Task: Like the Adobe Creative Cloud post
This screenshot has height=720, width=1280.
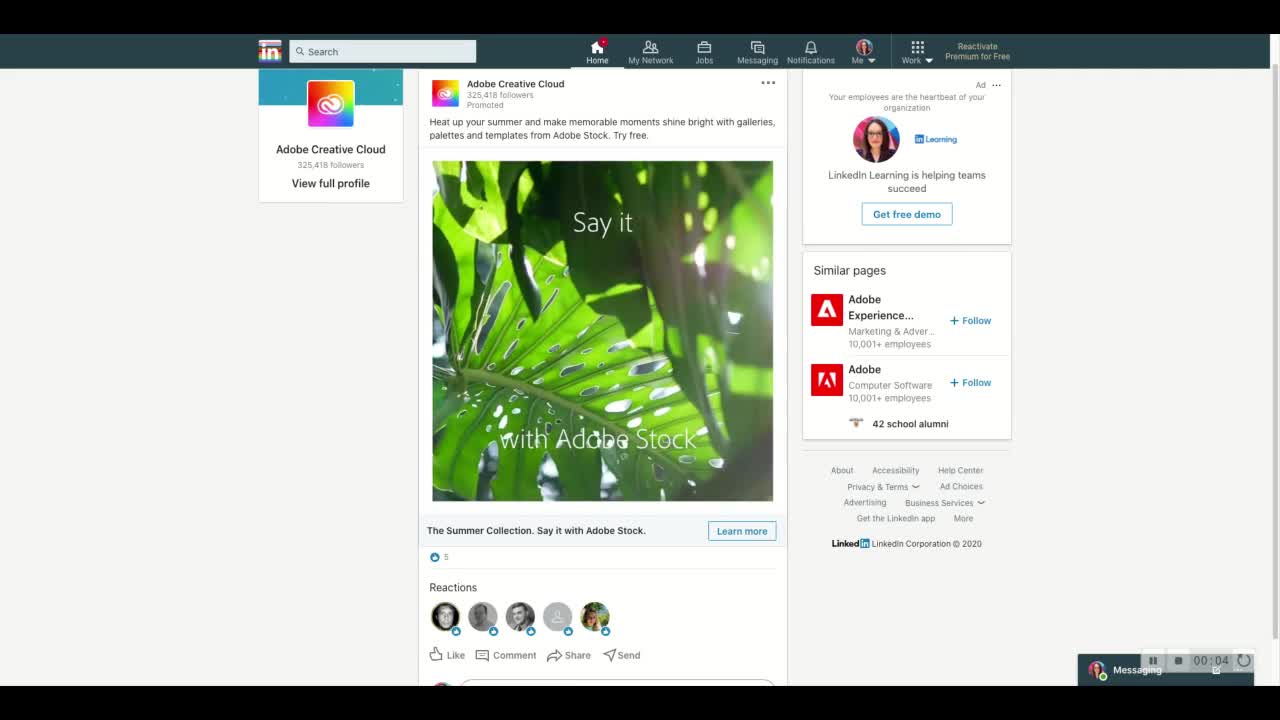Action: [x=447, y=655]
